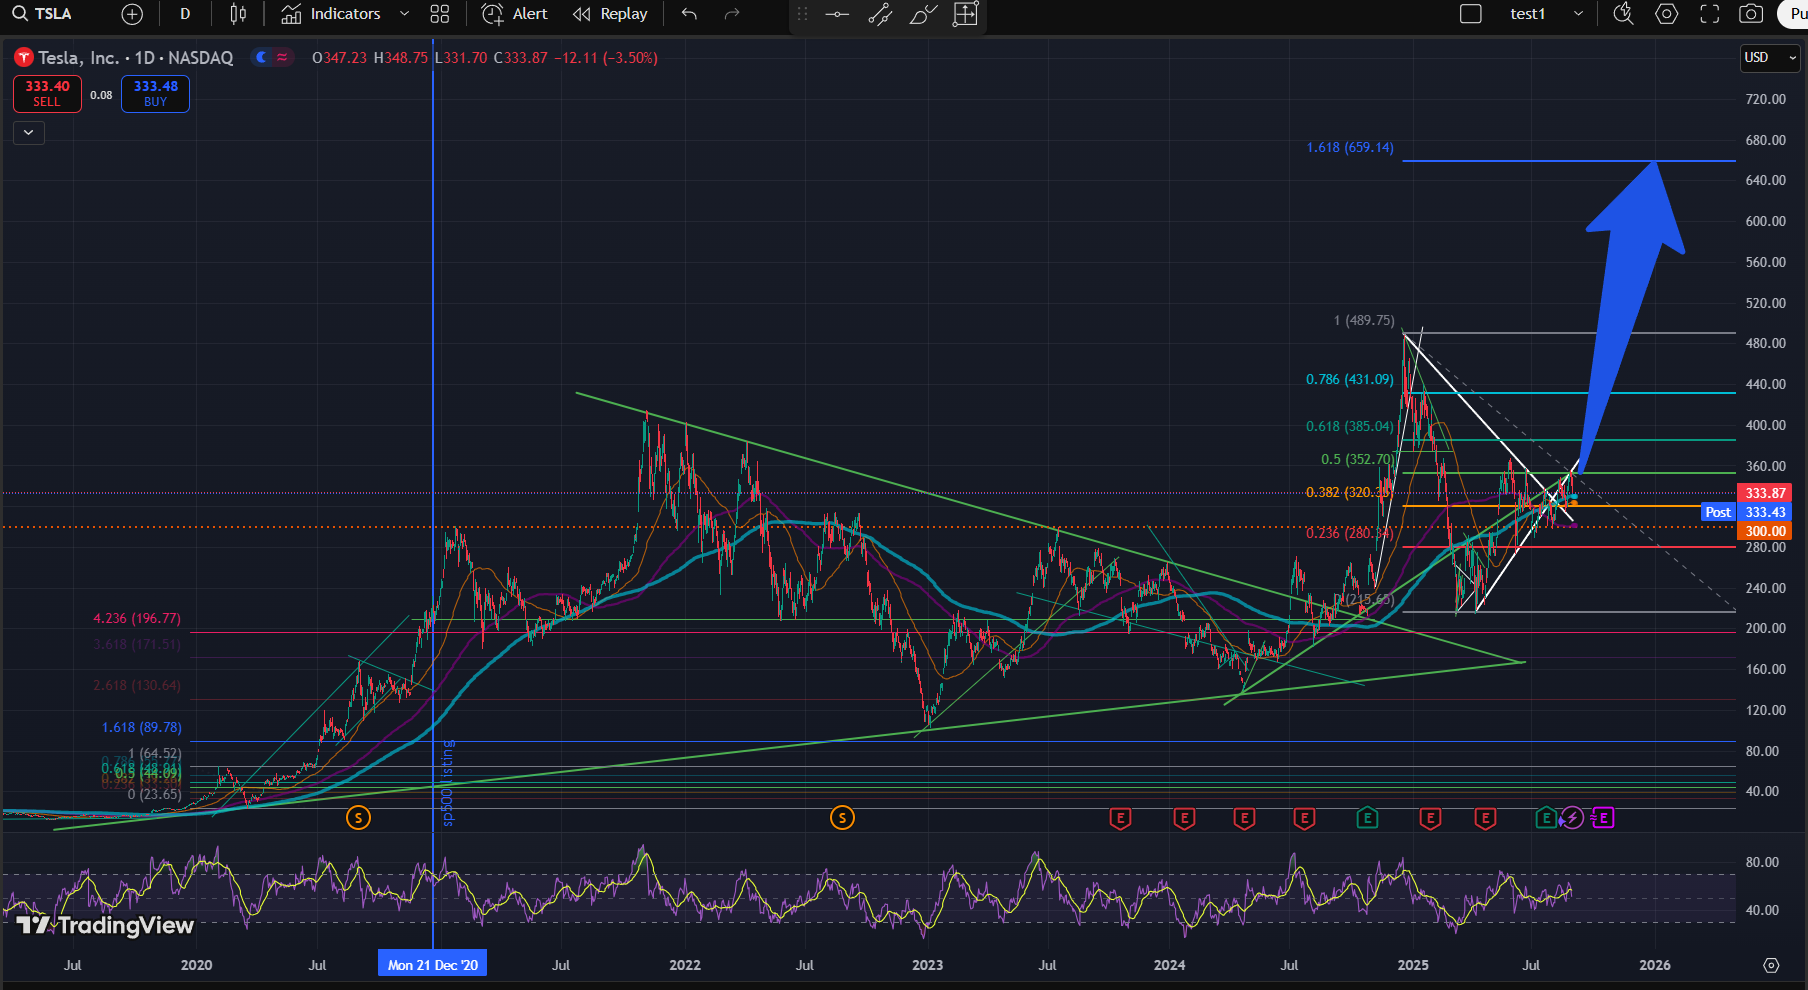Open time axis settings gear icon
The height and width of the screenshot is (990, 1808).
click(x=1771, y=965)
